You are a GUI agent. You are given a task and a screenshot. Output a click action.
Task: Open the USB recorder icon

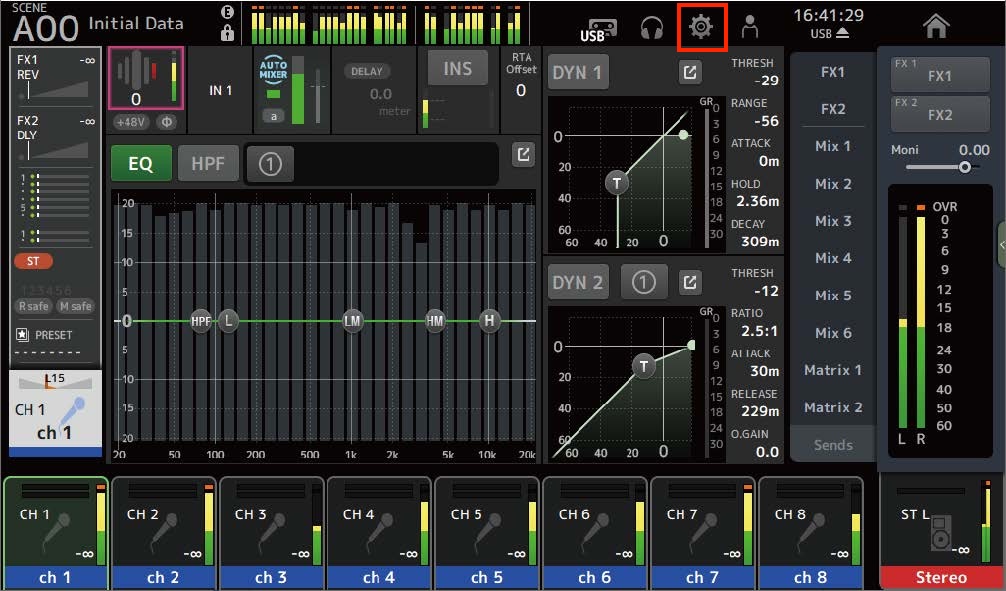(x=598, y=30)
